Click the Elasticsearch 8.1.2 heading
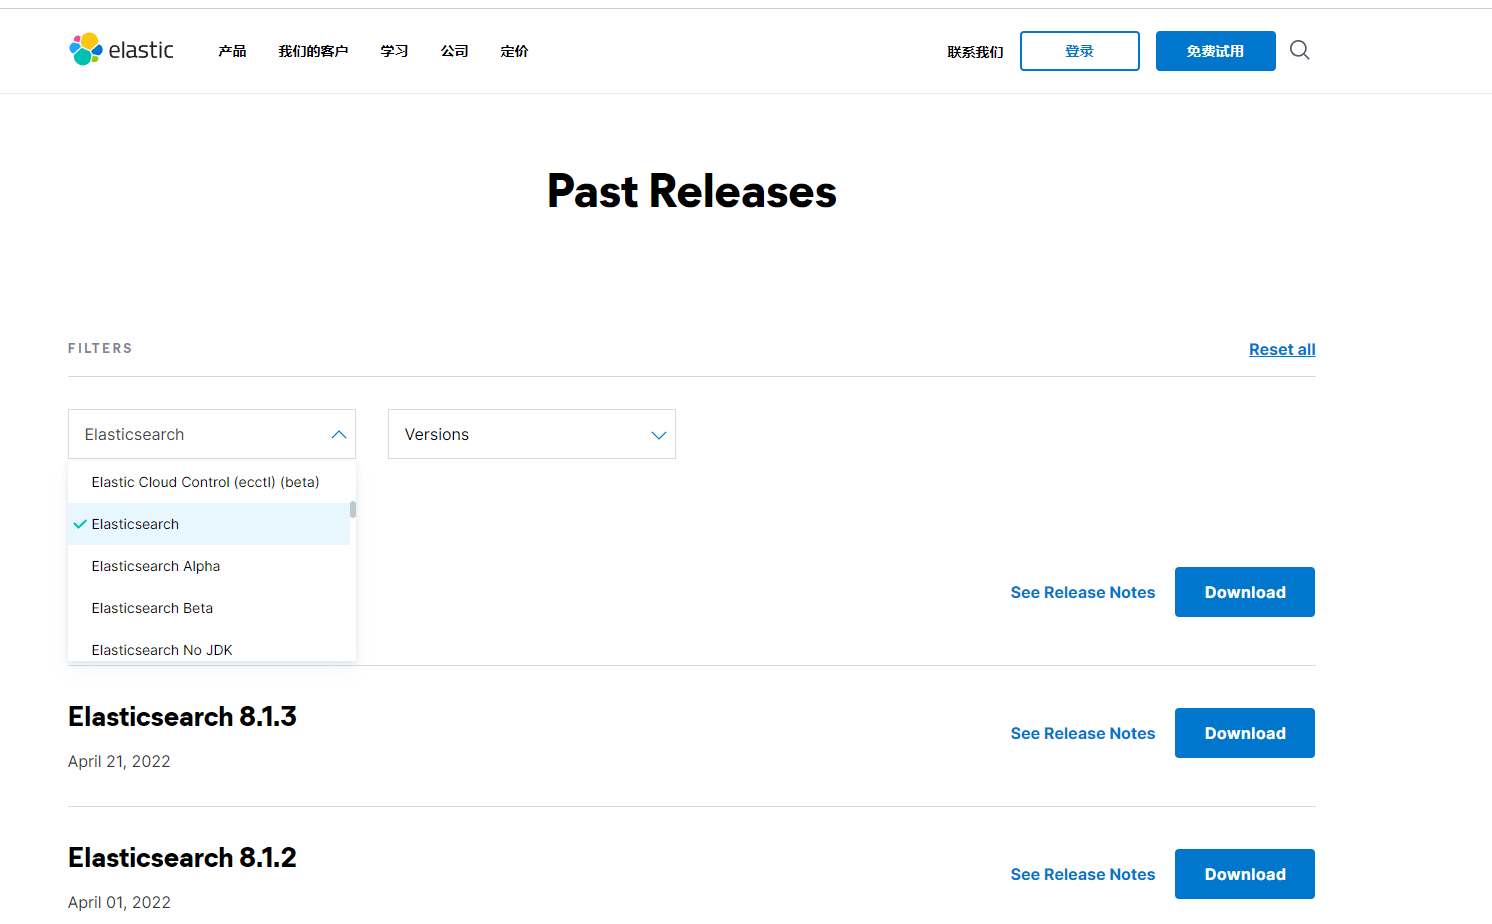Image resolution: width=1492 pixels, height=924 pixels. pyautogui.click(x=182, y=858)
